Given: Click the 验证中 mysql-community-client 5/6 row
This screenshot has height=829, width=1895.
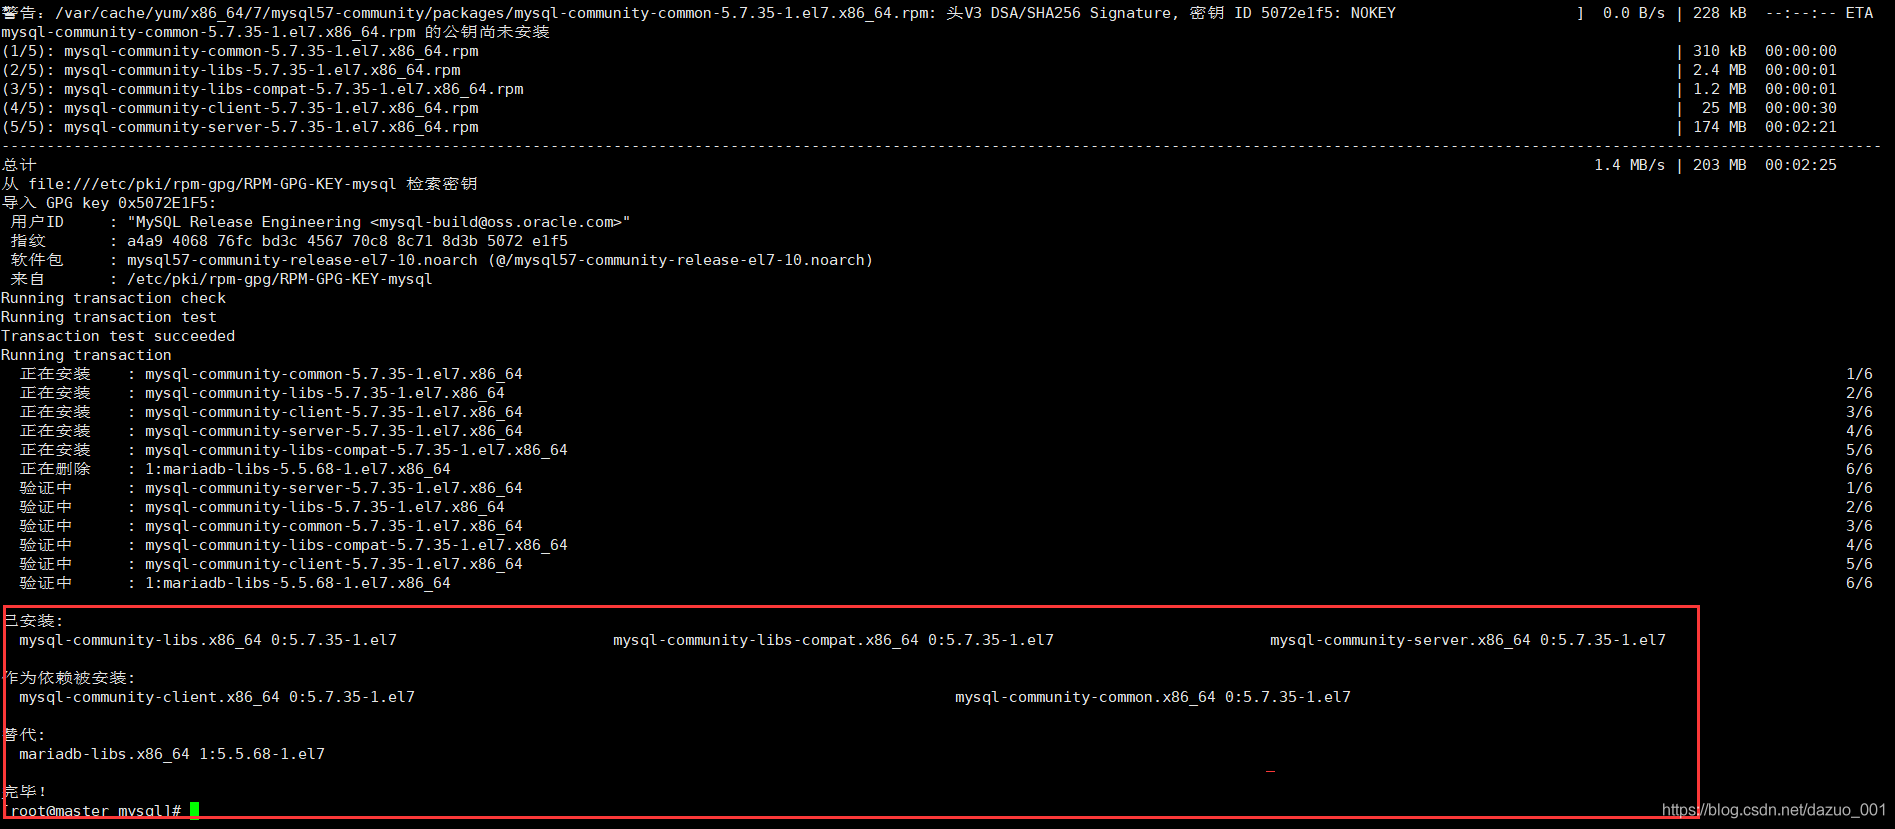Looking at the screenshot, I should coord(946,564).
